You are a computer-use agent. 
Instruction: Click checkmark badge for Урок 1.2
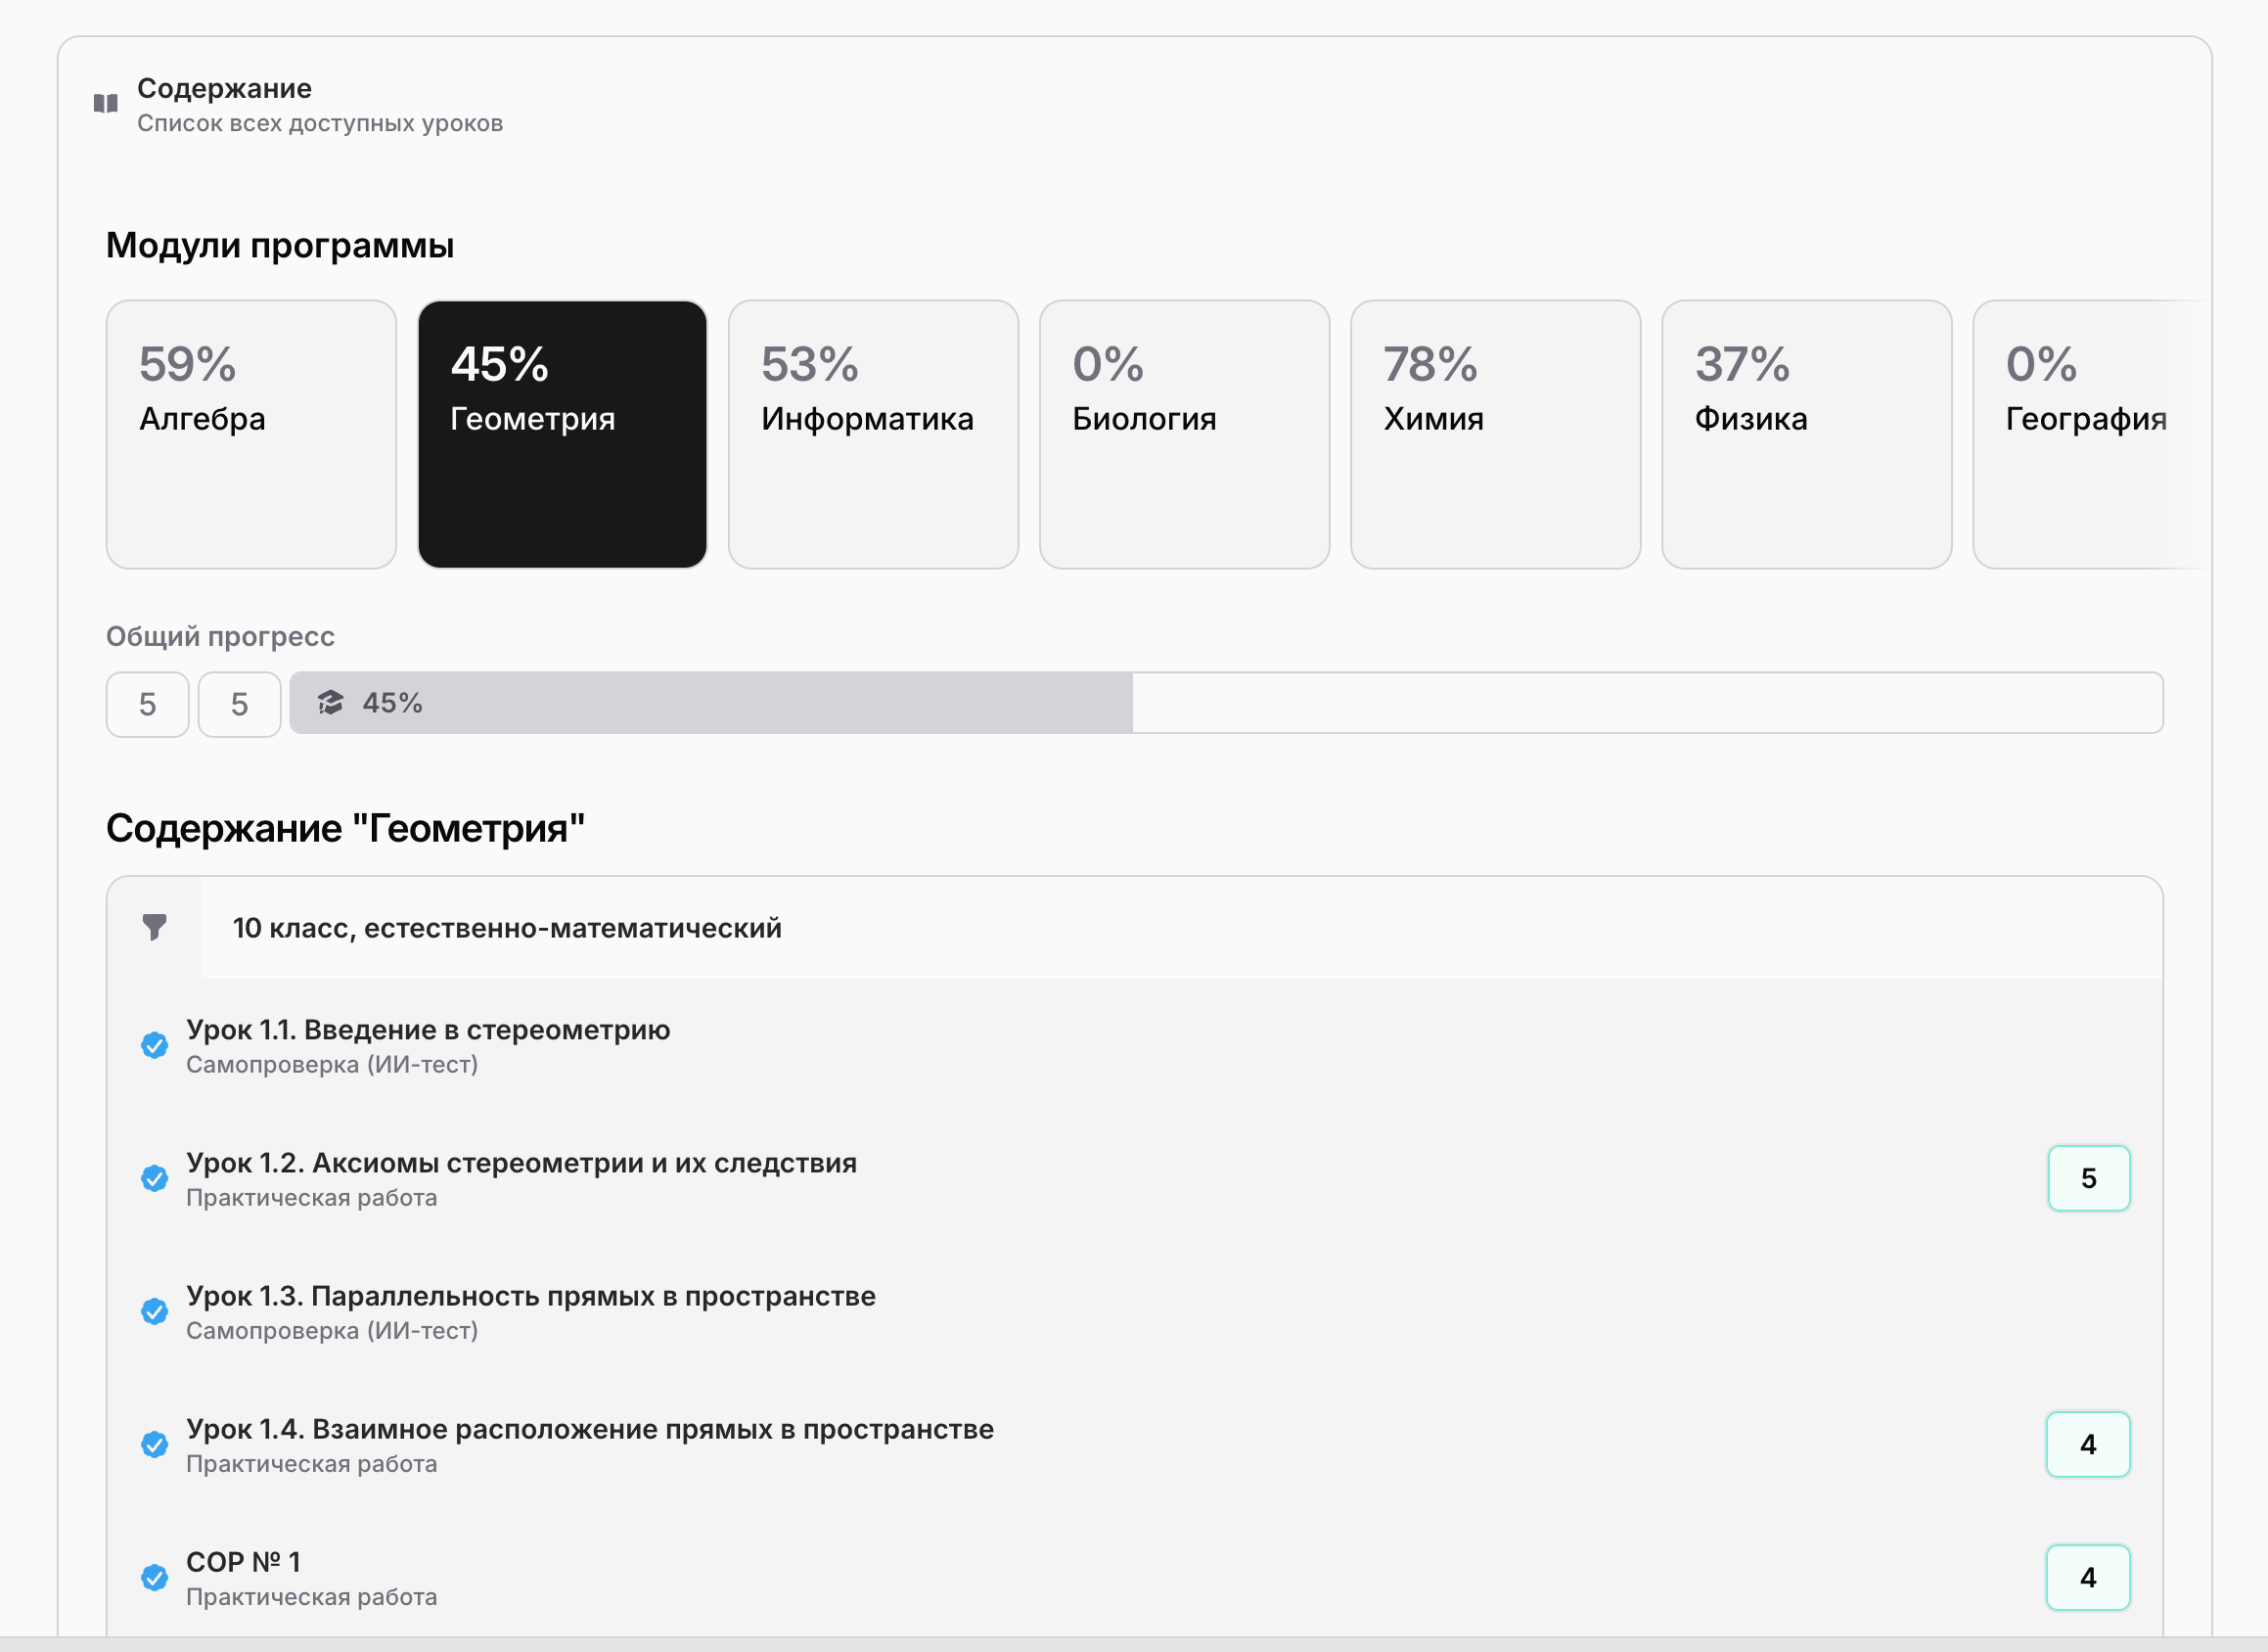coord(154,1178)
